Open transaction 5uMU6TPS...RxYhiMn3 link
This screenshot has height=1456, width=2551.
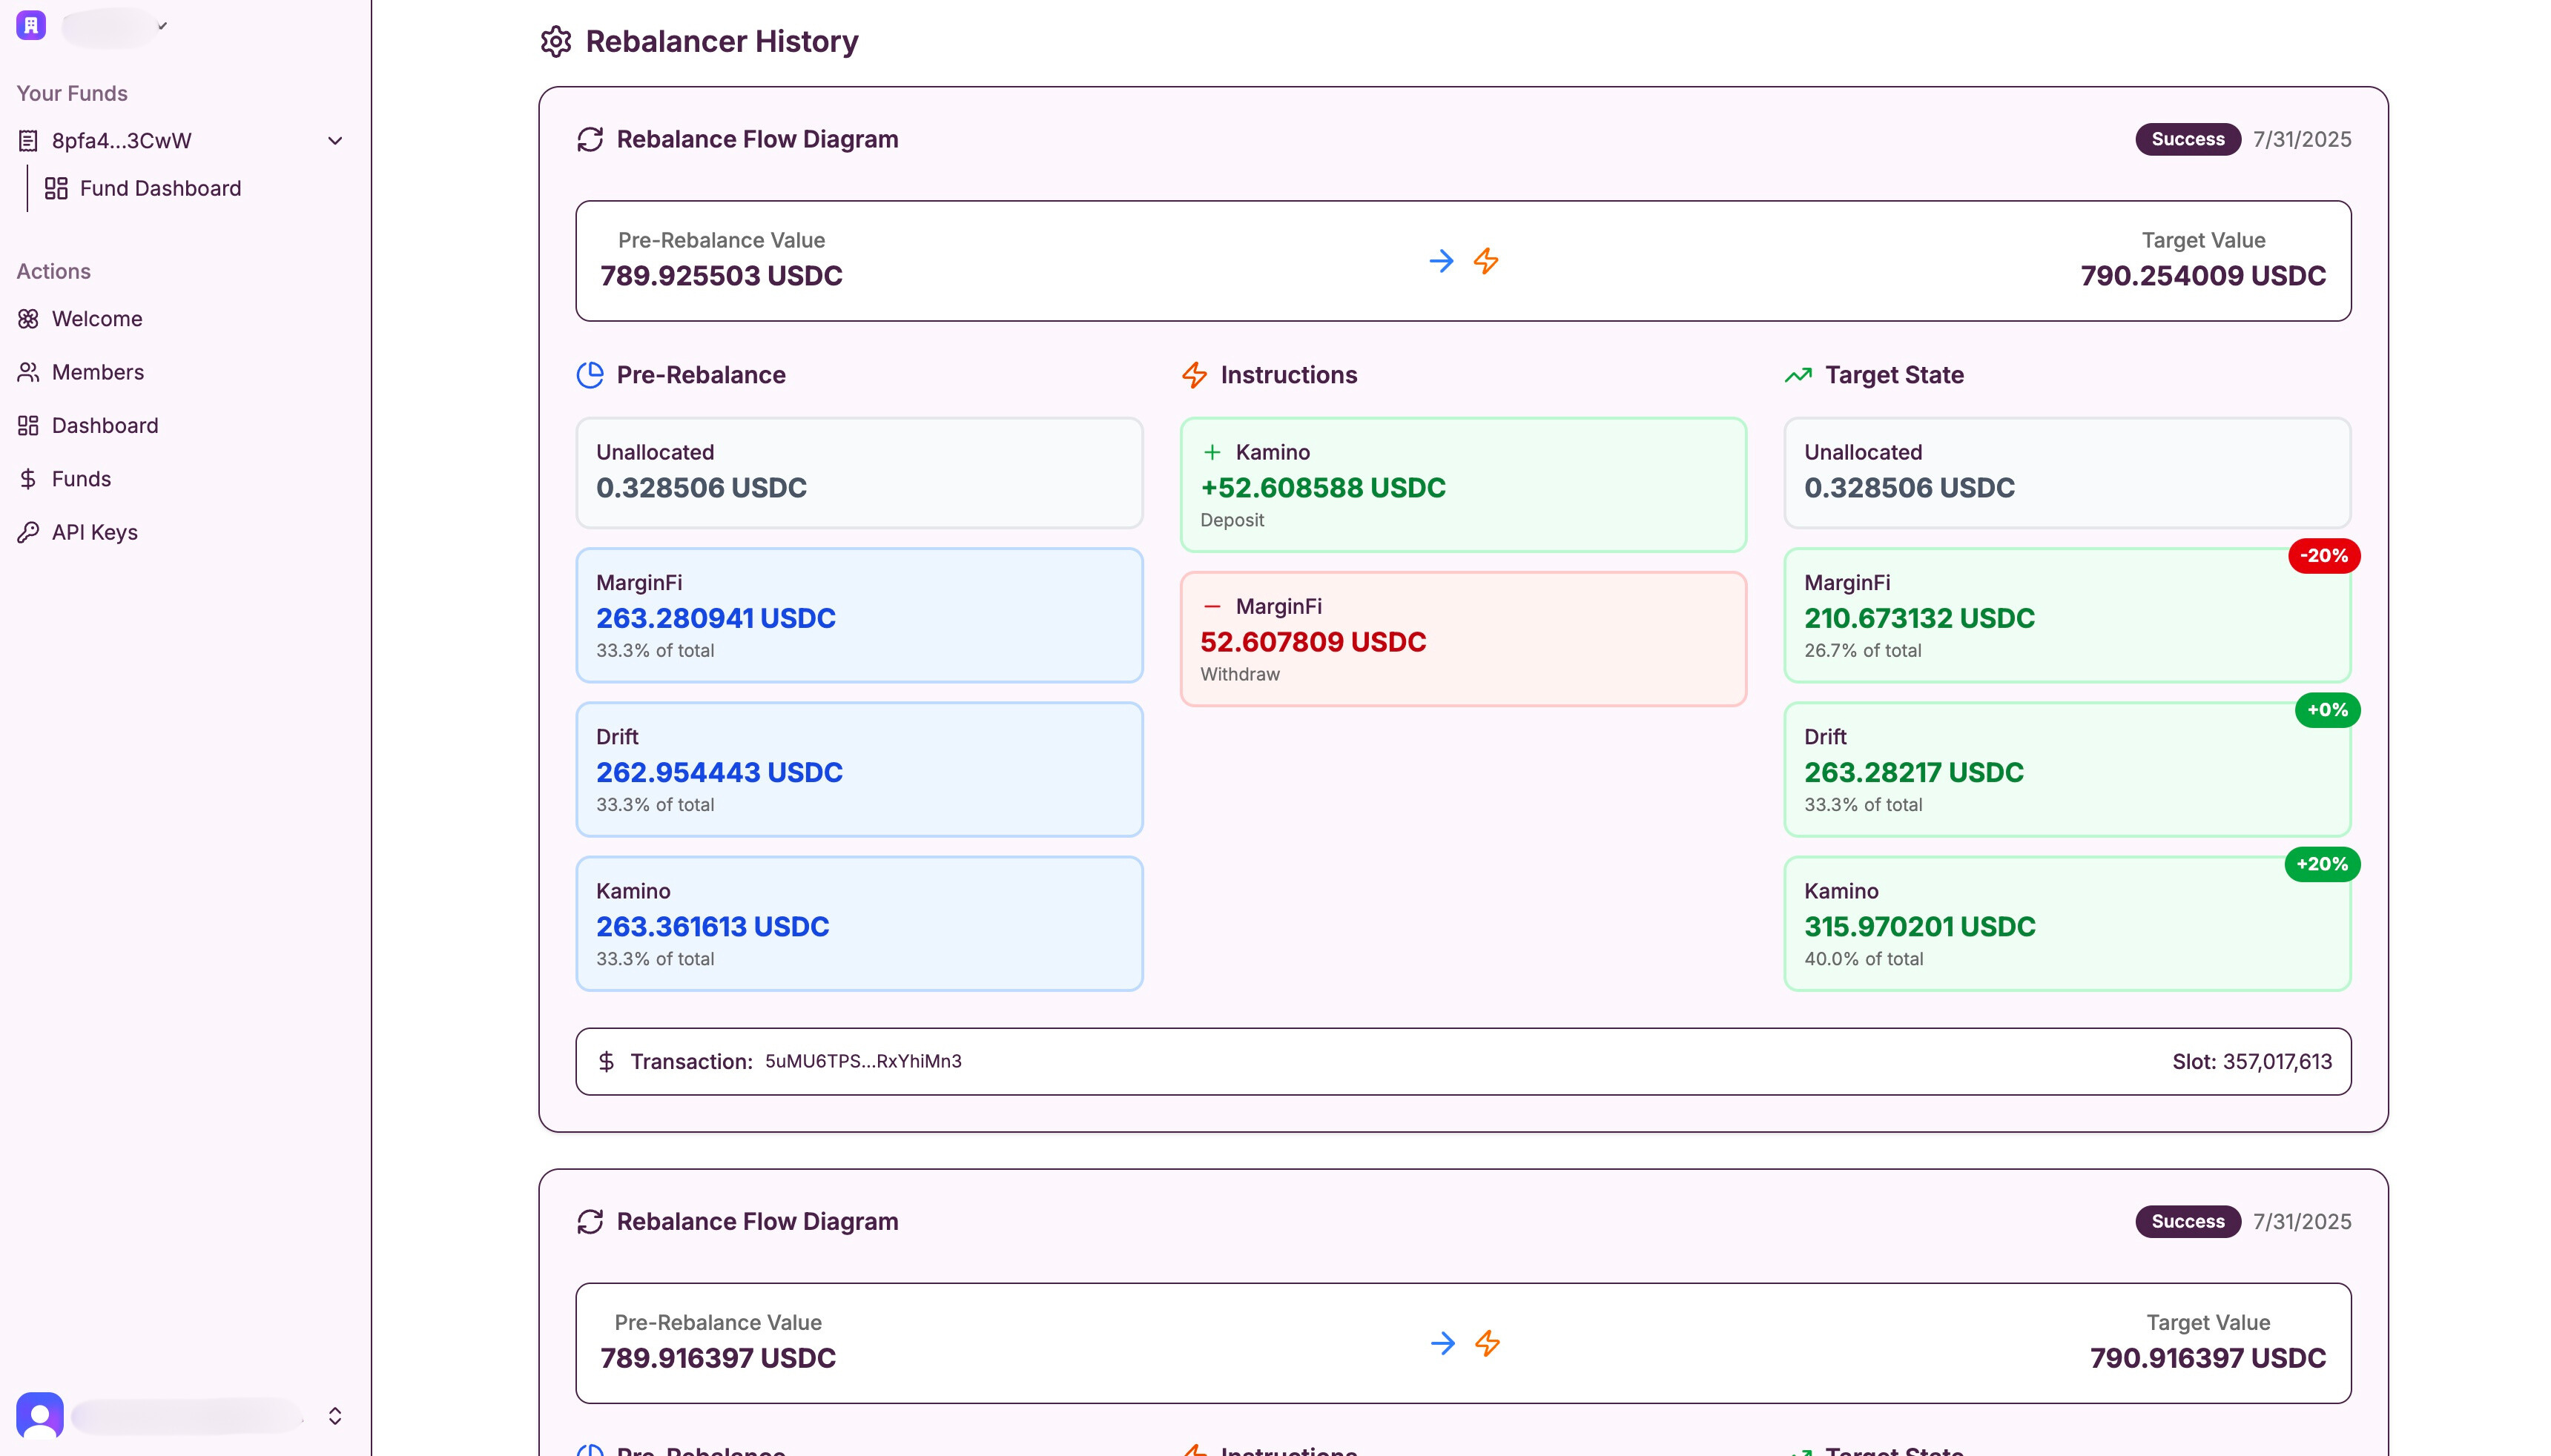(862, 1061)
